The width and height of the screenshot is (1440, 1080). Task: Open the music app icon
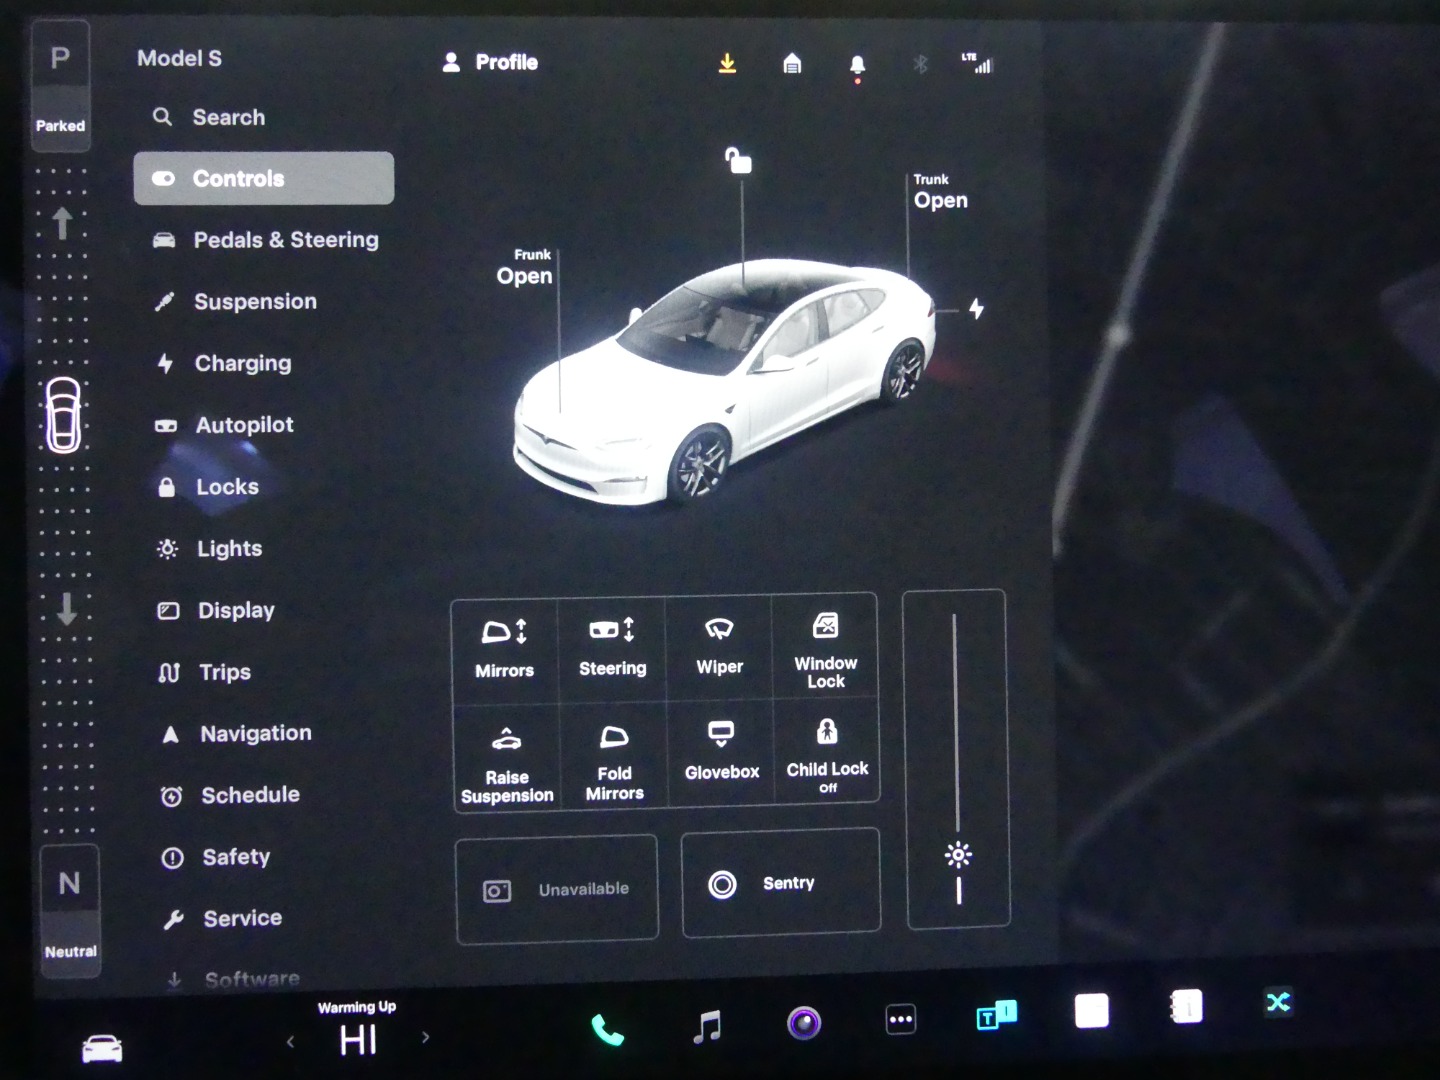(707, 1026)
